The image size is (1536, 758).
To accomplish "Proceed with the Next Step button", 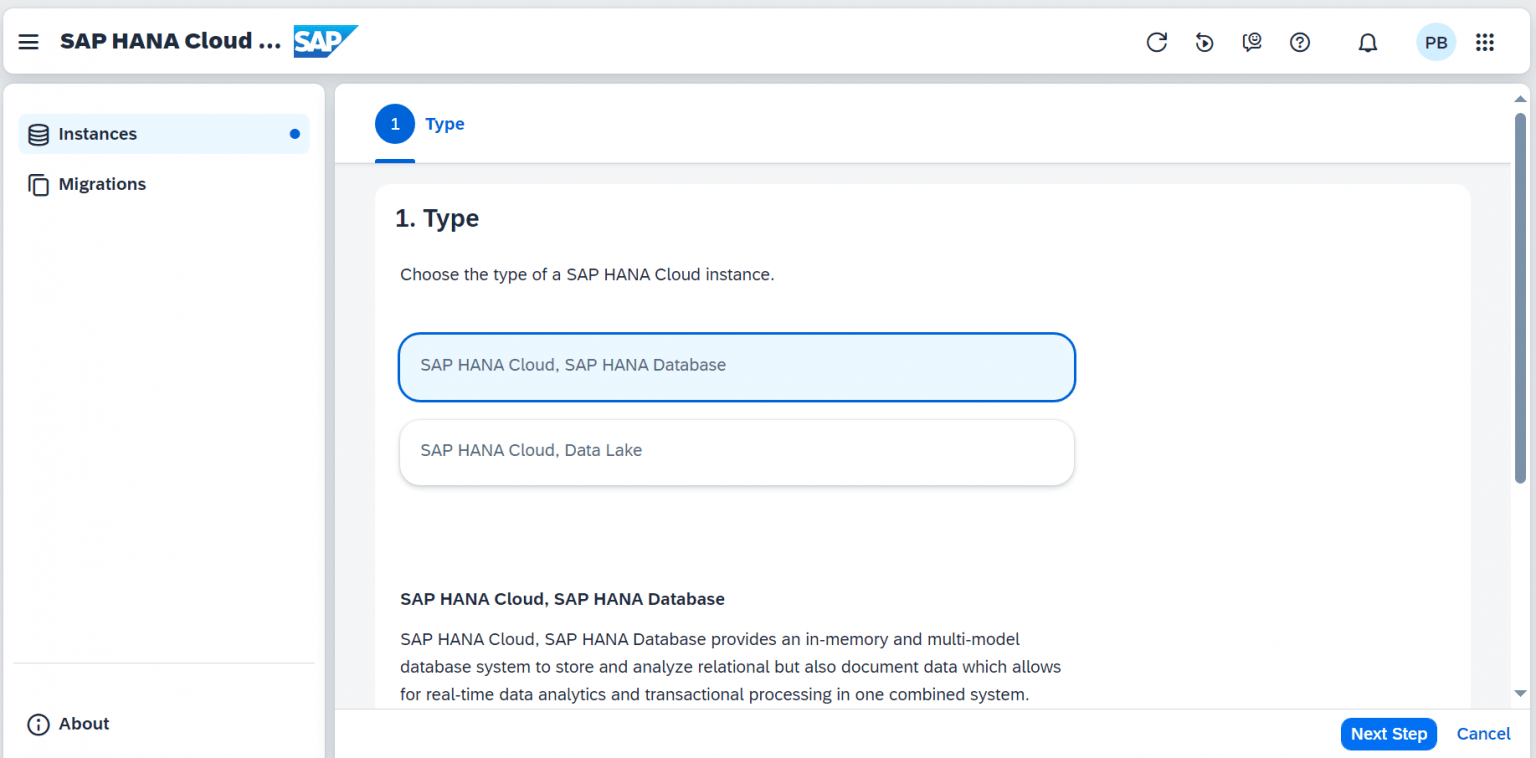I will point(1389,733).
